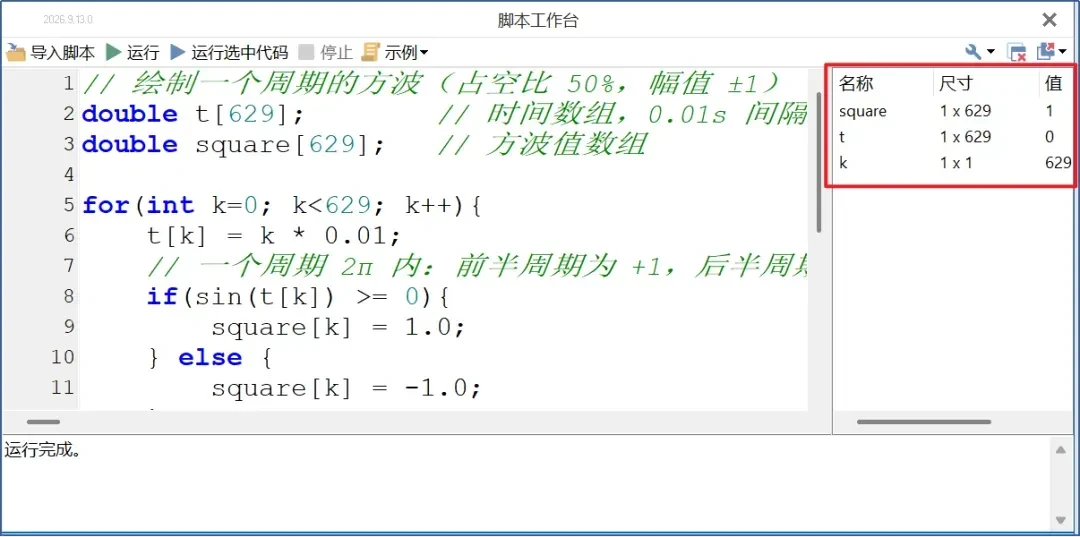Click the code editor horizontal scrollbar
The height and width of the screenshot is (537, 1080).
43,422
